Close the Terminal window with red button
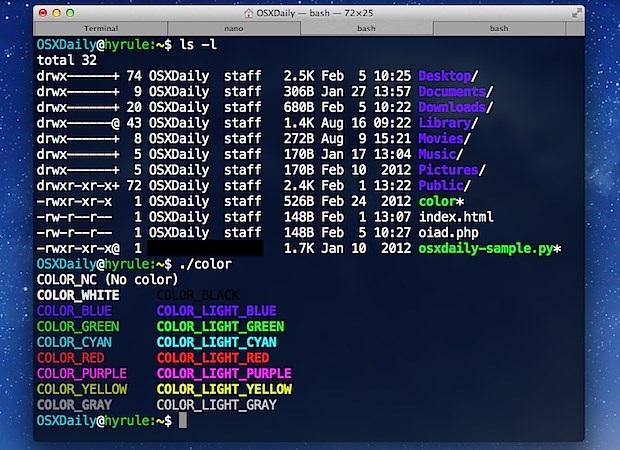The height and width of the screenshot is (450, 620). (43, 13)
